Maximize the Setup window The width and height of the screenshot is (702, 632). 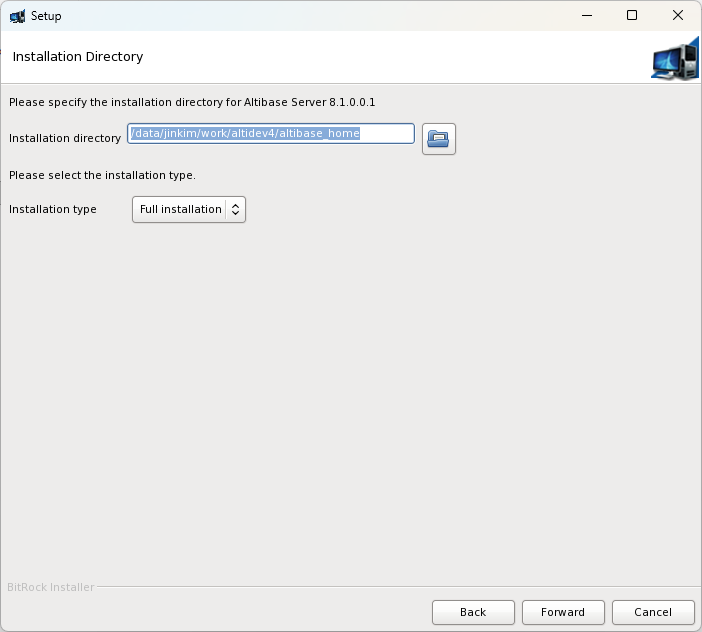[631, 16]
